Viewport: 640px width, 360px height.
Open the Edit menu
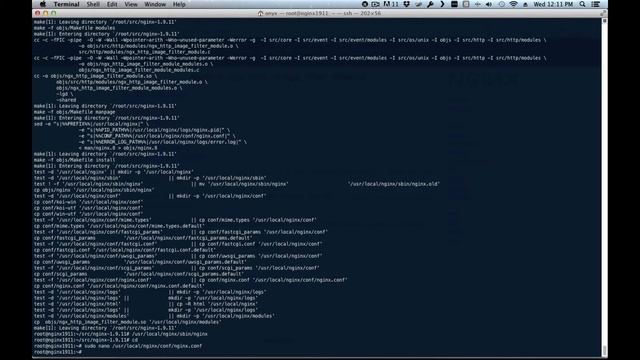[112, 4]
